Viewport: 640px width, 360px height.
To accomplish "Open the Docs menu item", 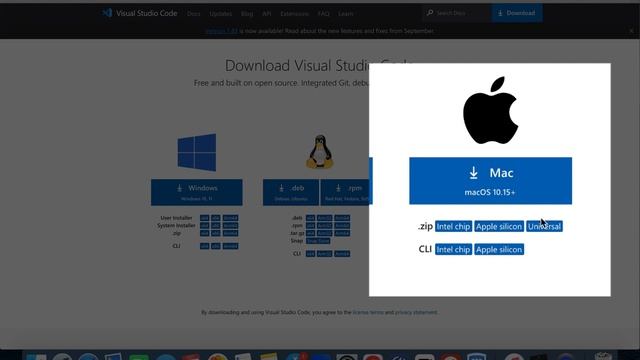I will [193, 14].
